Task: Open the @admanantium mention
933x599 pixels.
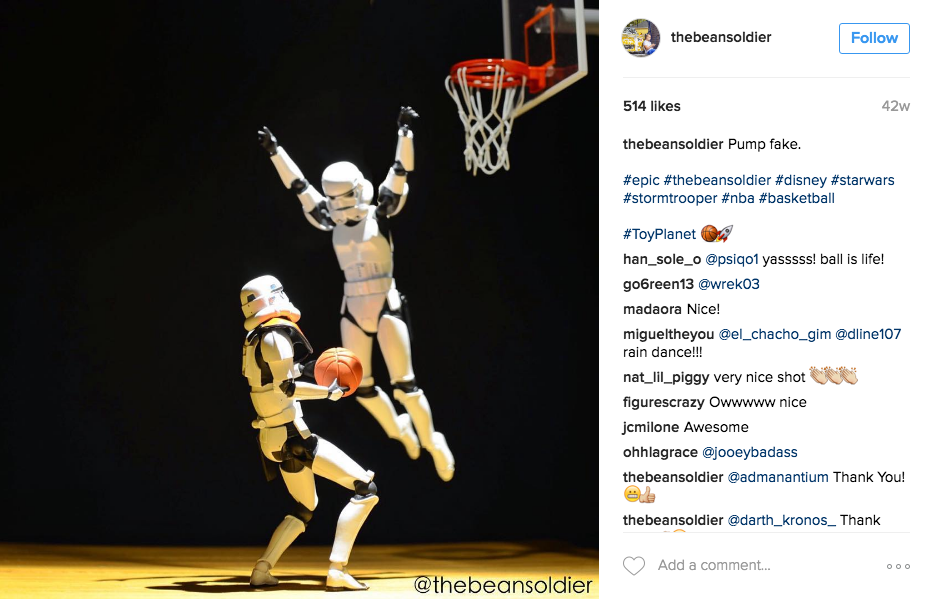Action: click(x=778, y=477)
